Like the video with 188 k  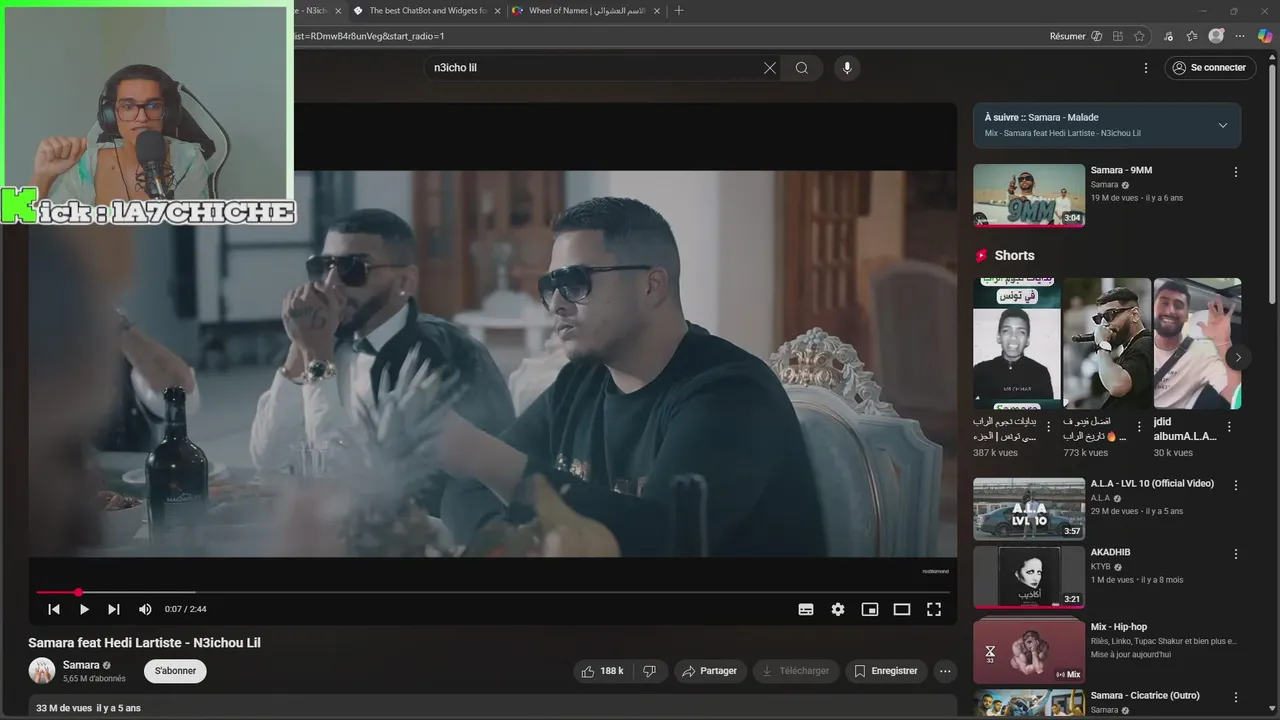(x=602, y=671)
